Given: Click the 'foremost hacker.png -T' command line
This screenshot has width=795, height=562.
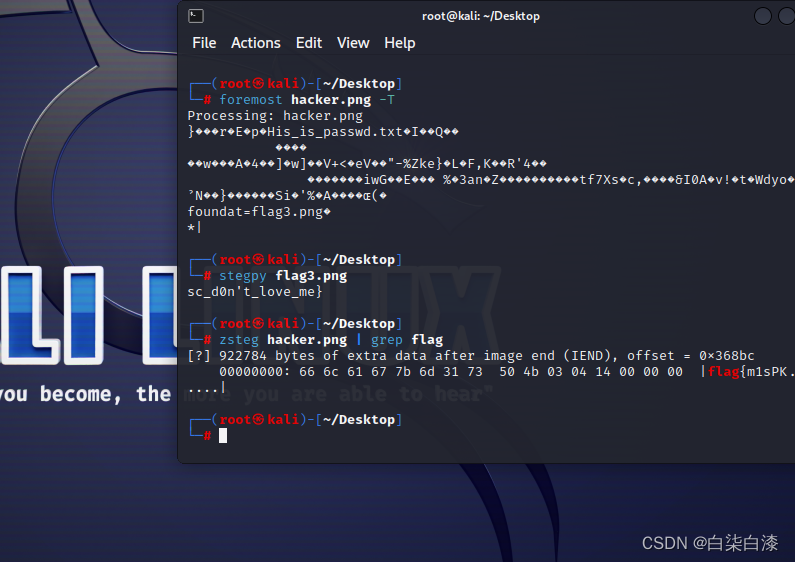Looking at the screenshot, I should tap(307, 100).
